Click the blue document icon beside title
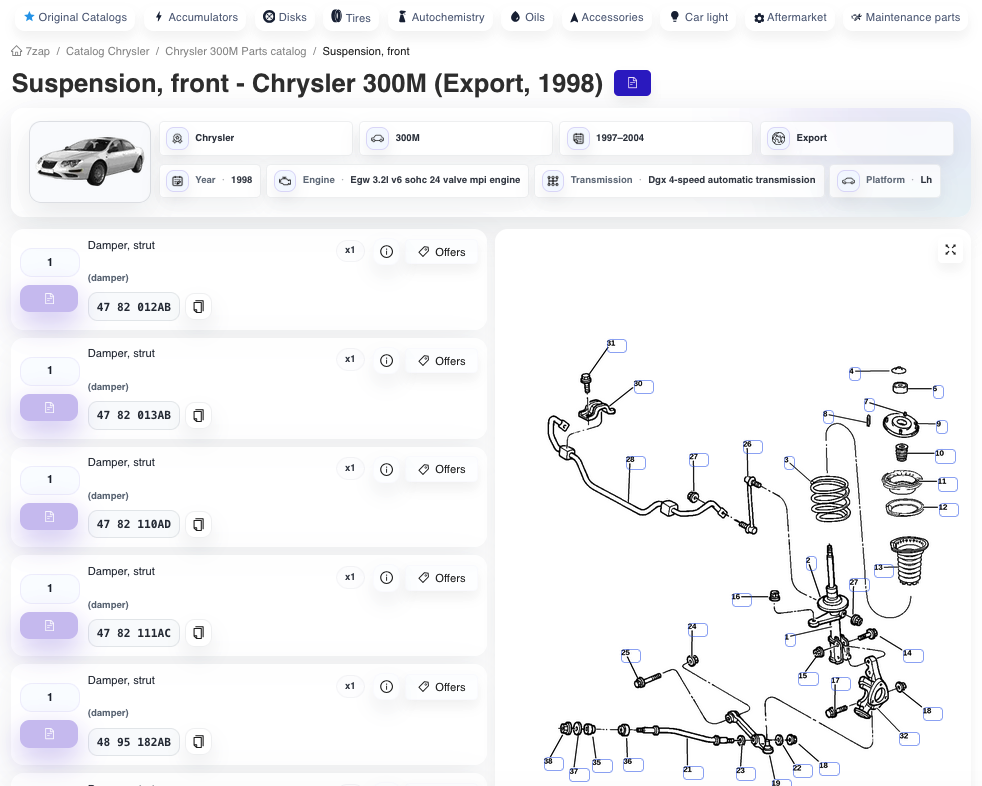 point(632,83)
